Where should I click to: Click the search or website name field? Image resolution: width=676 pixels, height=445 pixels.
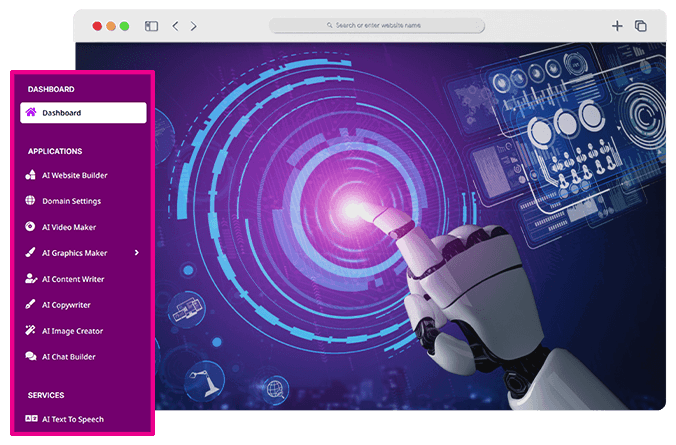(377, 26)
